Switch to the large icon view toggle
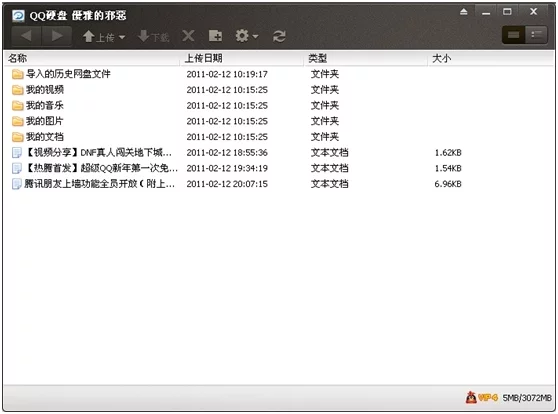 [x=514, y=35]
